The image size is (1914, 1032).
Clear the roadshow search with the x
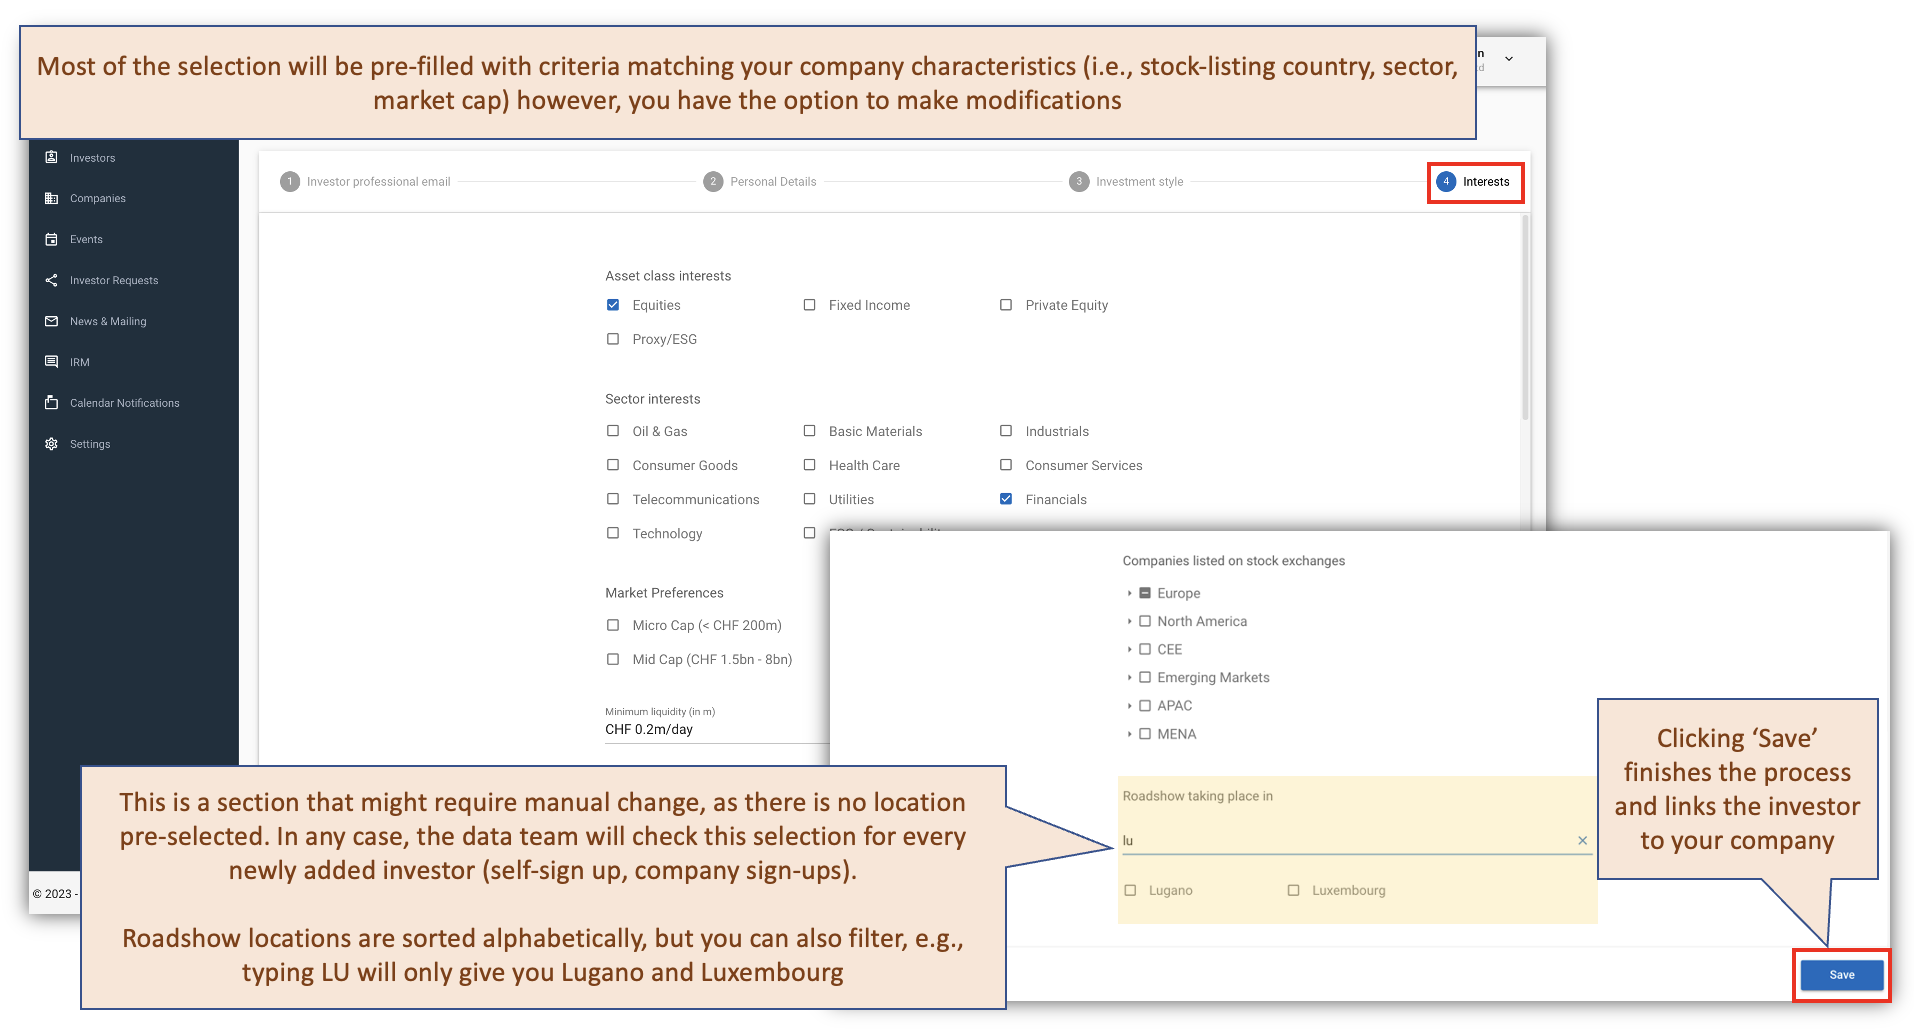pyautogui.click(x=1583, y=840)
